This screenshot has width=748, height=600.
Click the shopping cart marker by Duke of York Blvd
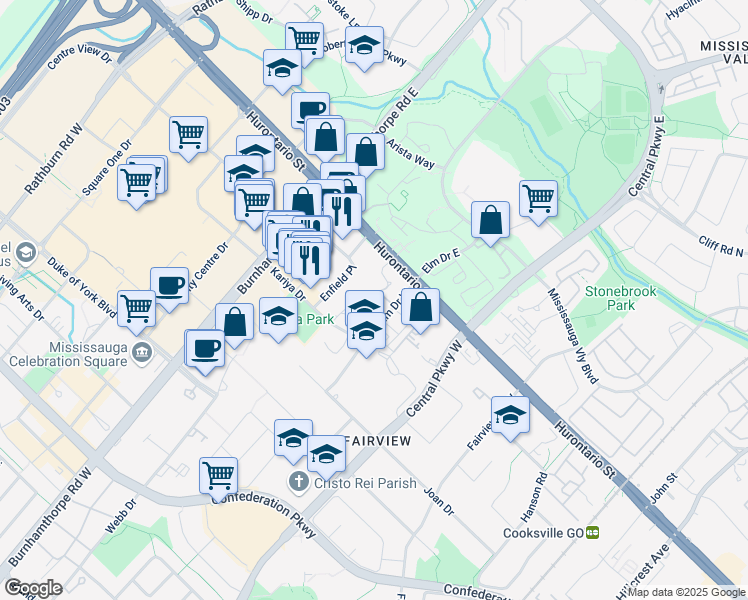pos(136,312)
